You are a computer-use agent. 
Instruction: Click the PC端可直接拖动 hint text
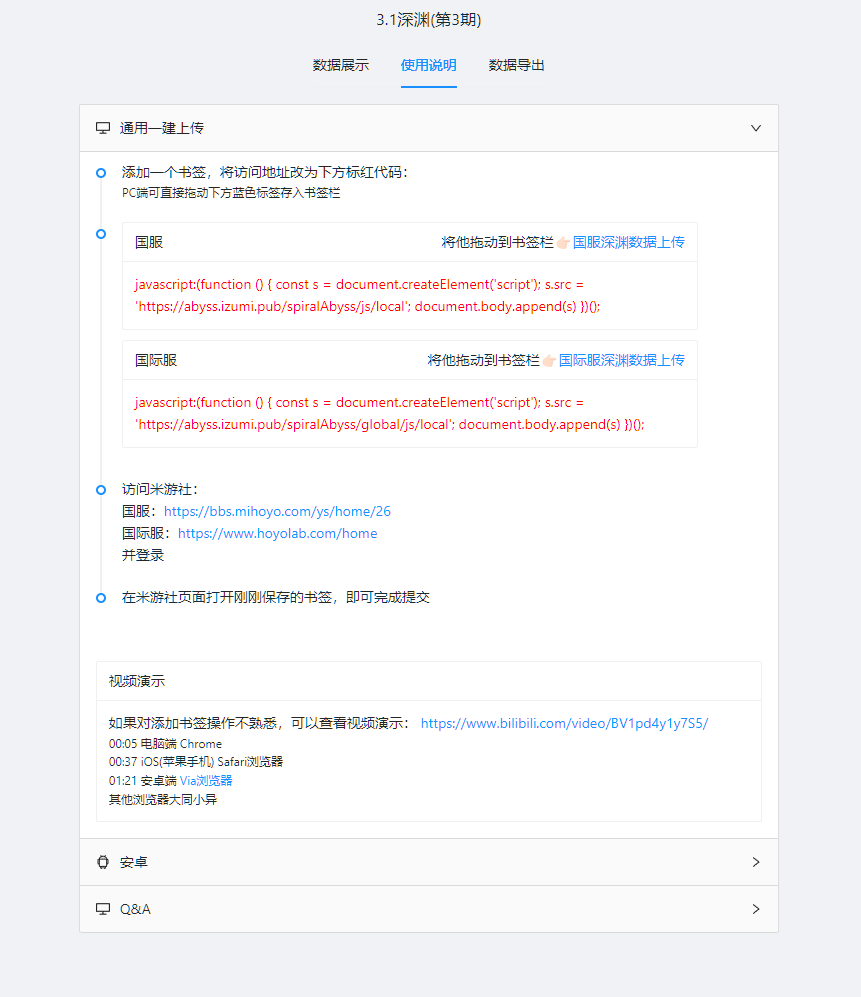point(231,193)
